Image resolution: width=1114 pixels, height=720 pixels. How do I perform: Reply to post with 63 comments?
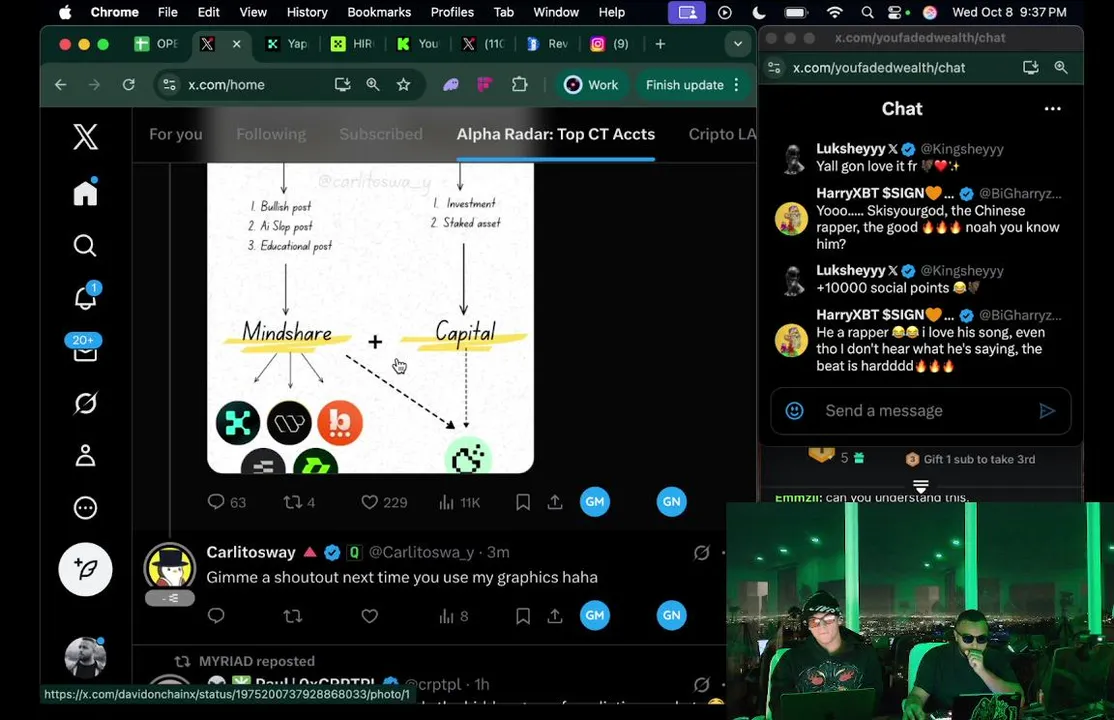[x=227, y=503]
